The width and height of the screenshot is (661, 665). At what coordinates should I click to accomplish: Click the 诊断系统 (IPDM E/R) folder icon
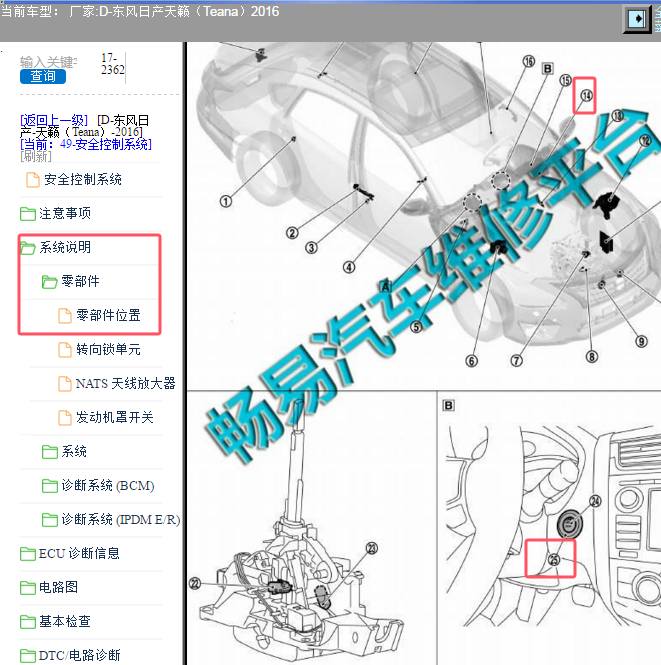pyautogui.click(x=50, y=520)
